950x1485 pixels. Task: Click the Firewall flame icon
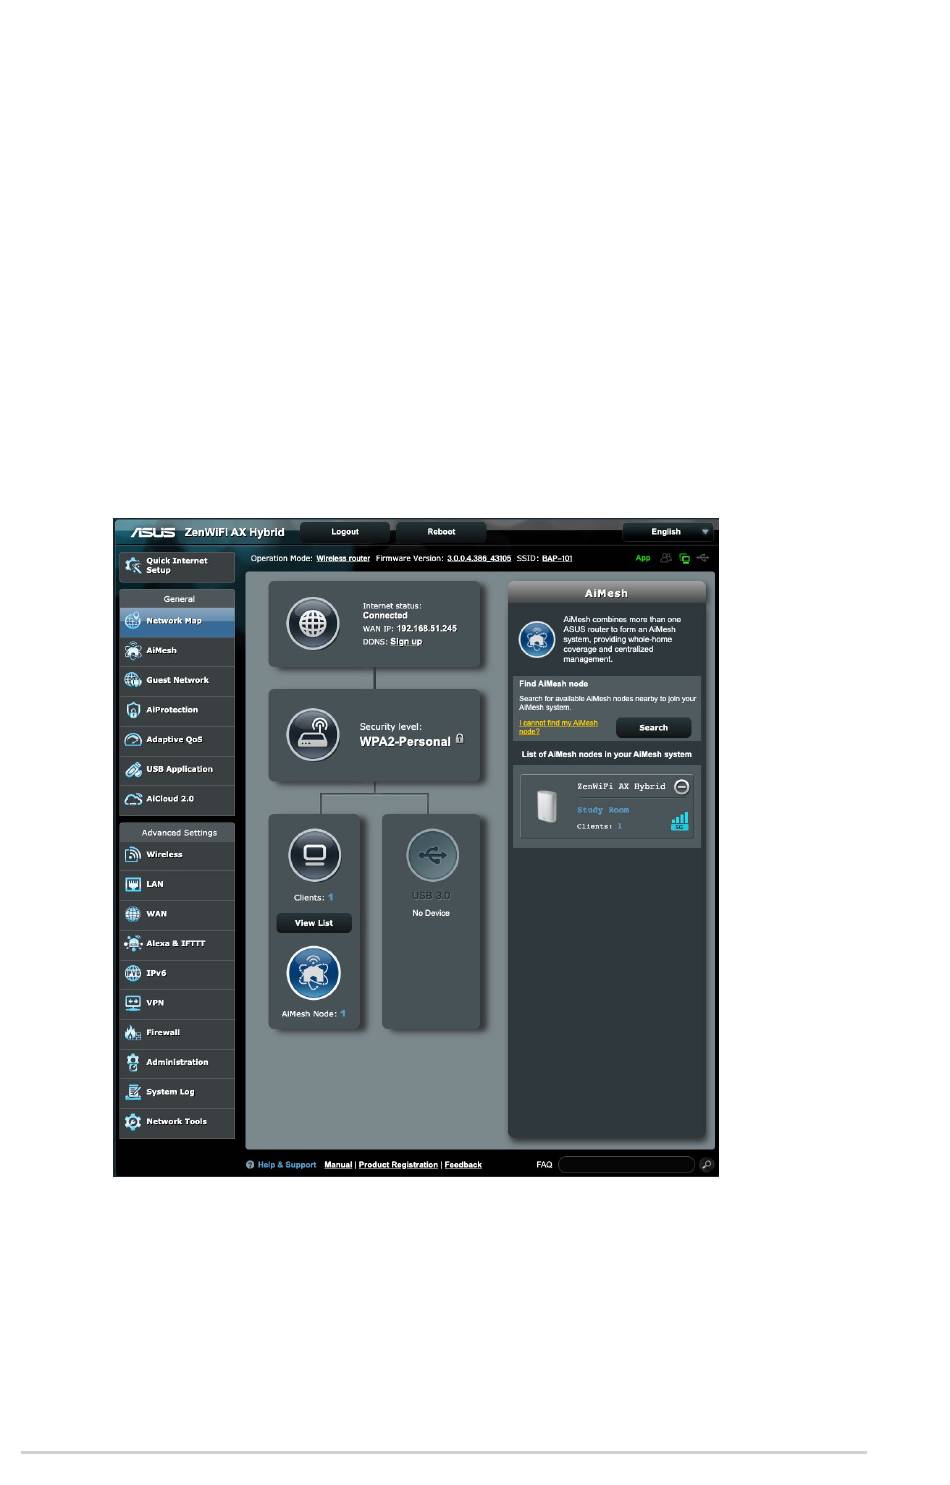click(133, 1033)
